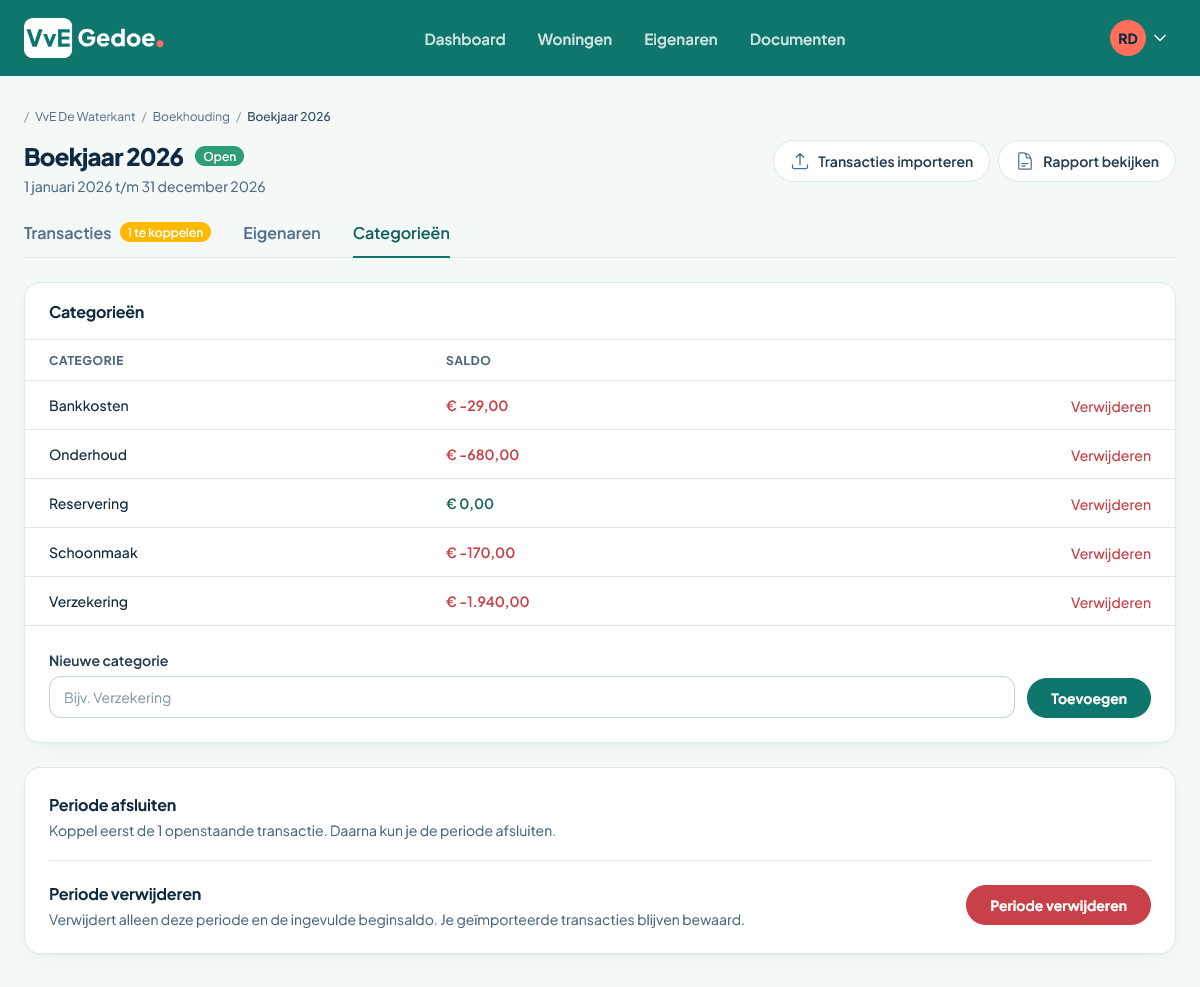Click the € -29,00 balance
The width and height of the screenshot is (1200, 987).
[477, 406]
